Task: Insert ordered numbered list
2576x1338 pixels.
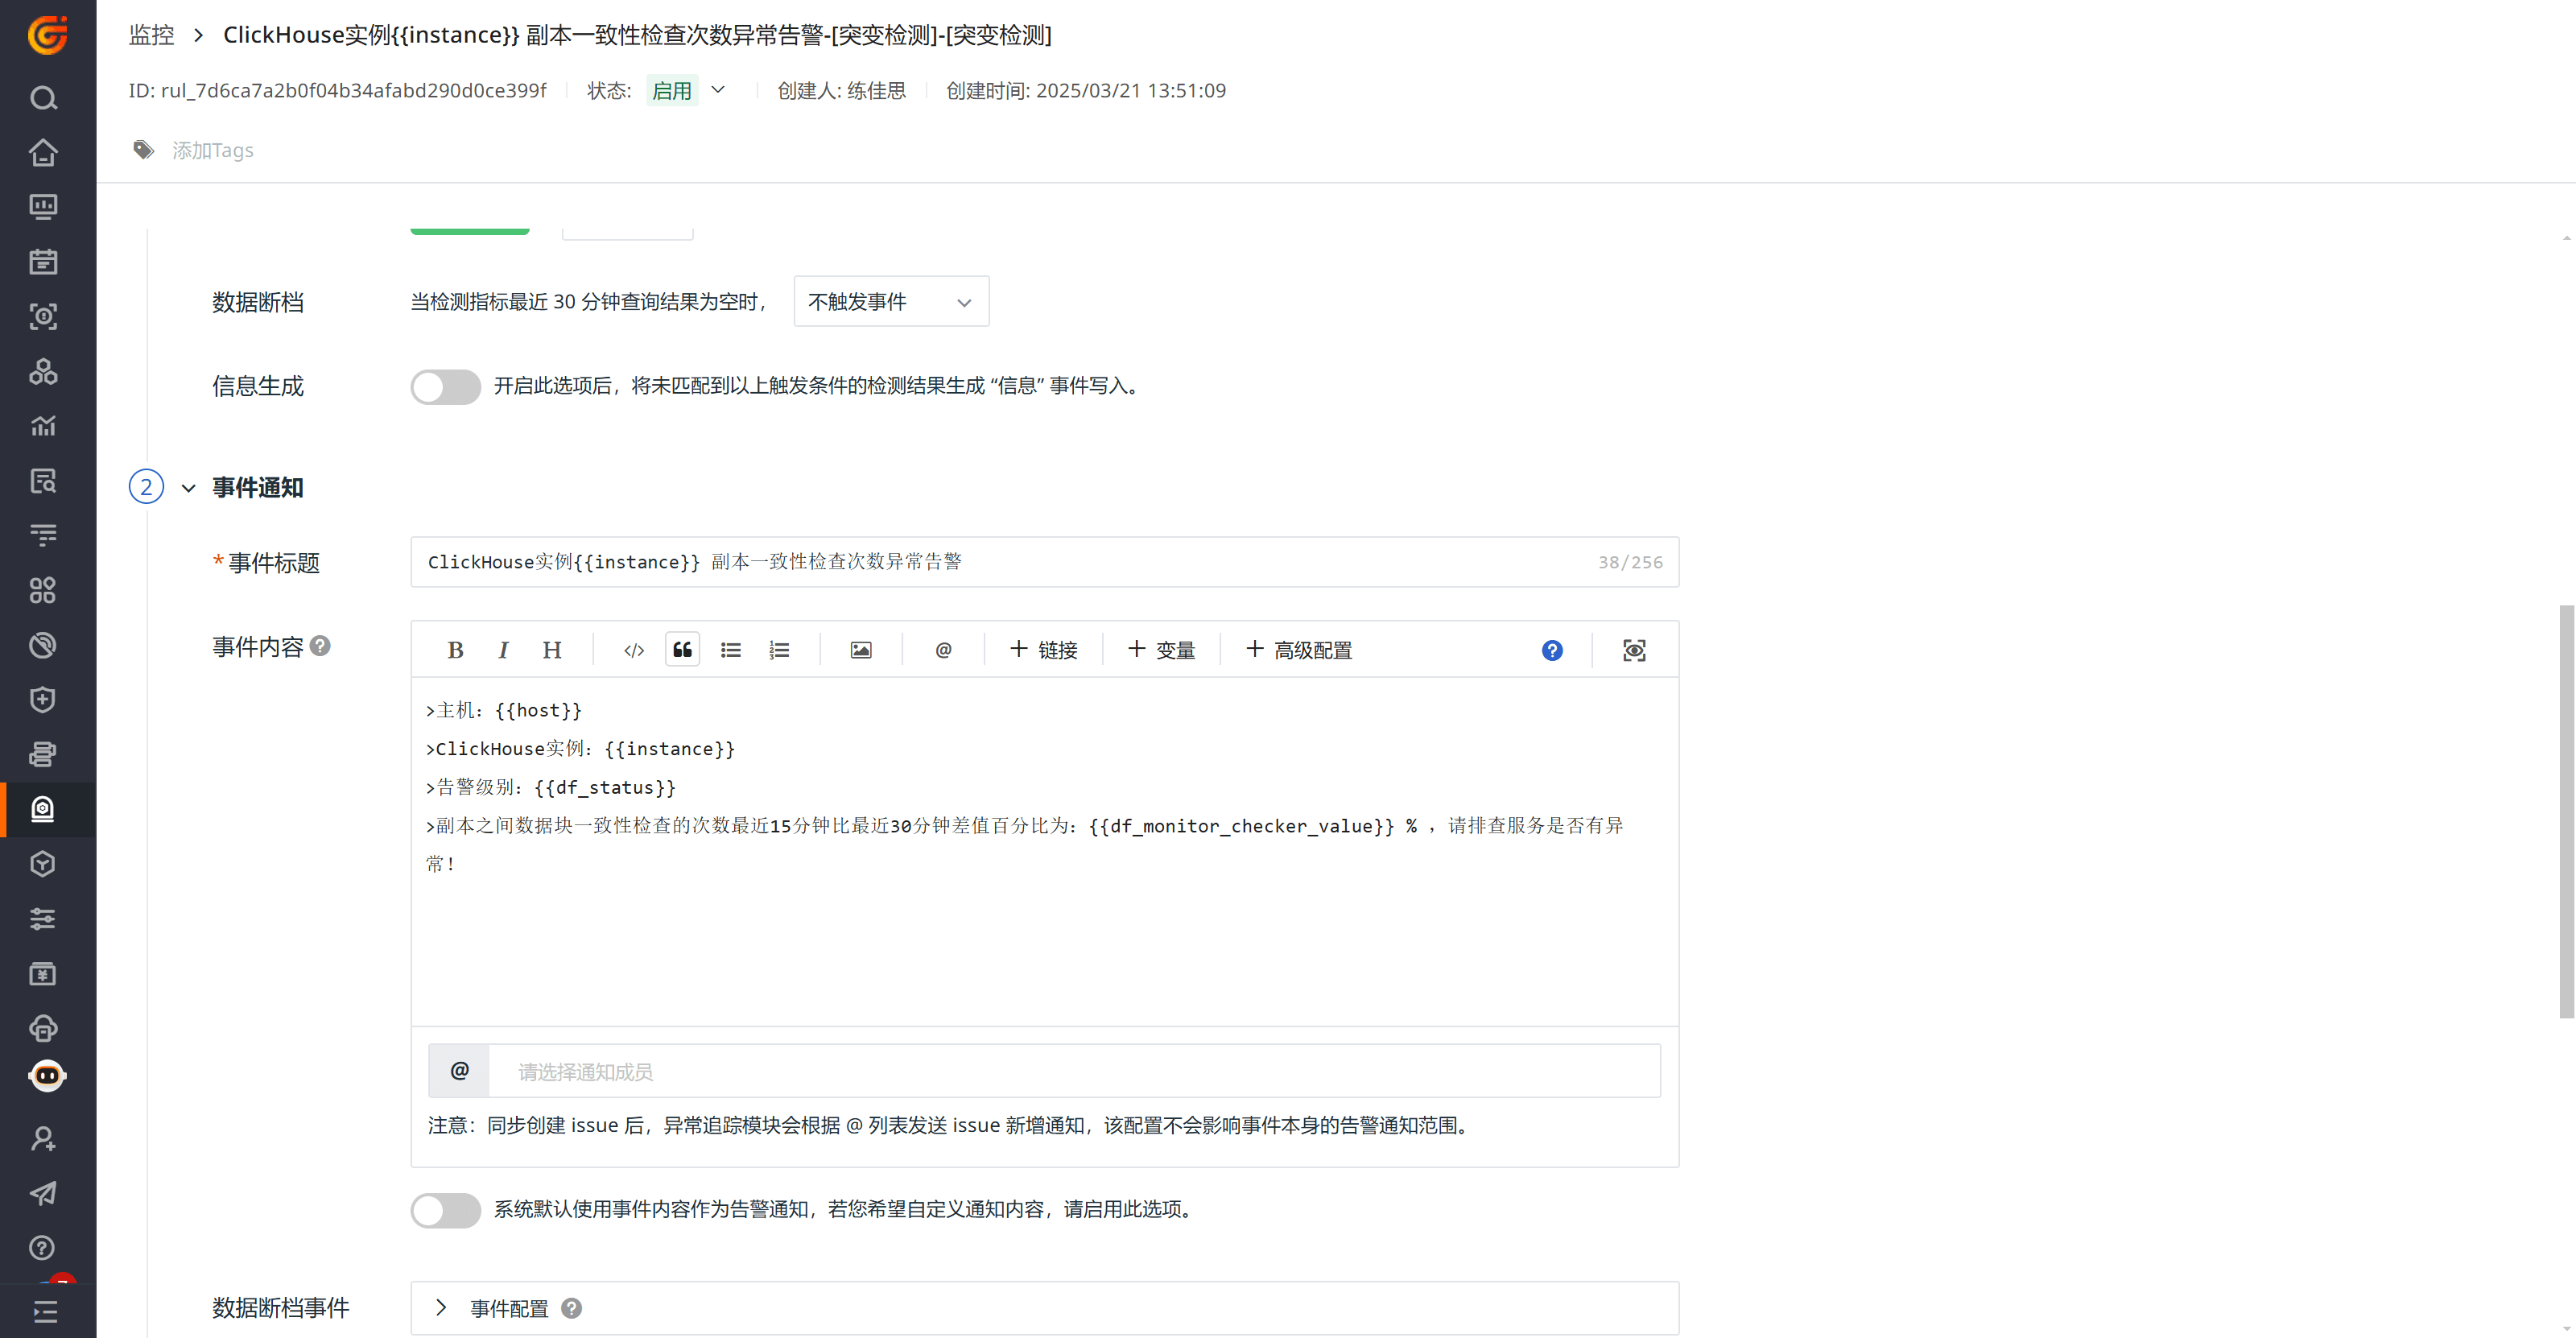Action: click(x=779, y=650)
